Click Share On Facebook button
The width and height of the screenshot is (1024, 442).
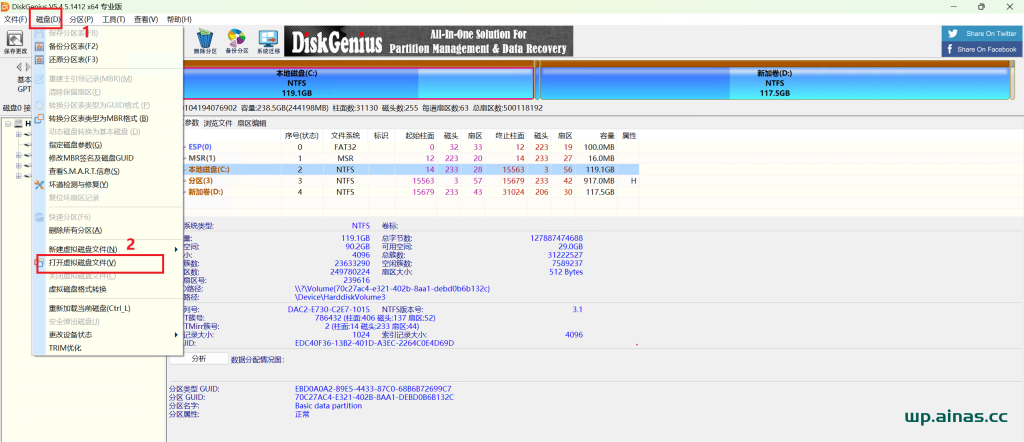980,49
